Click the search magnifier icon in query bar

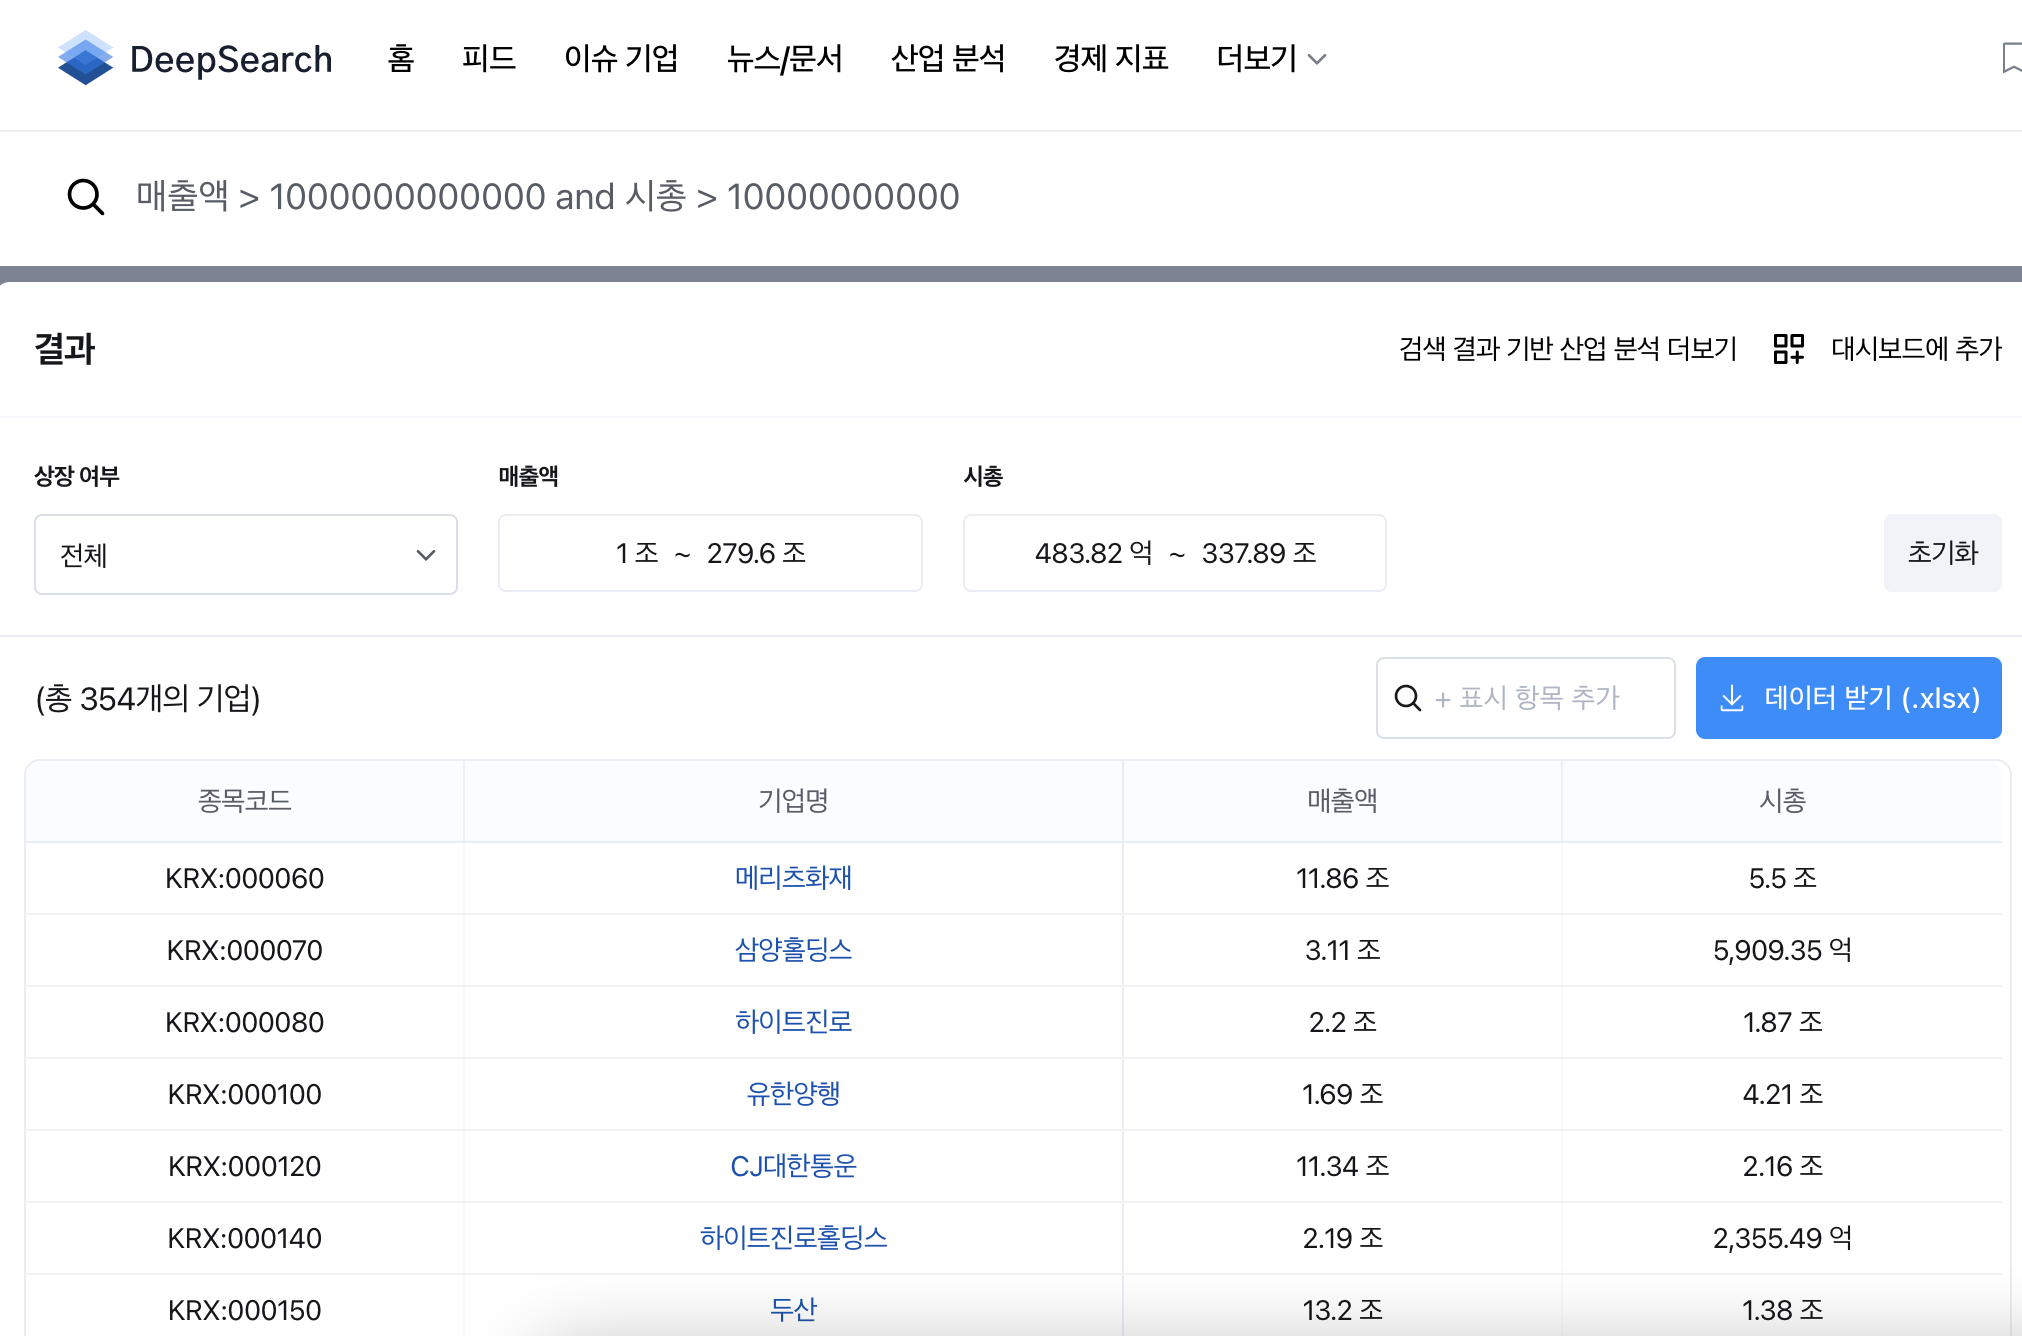tap(85, 196)
